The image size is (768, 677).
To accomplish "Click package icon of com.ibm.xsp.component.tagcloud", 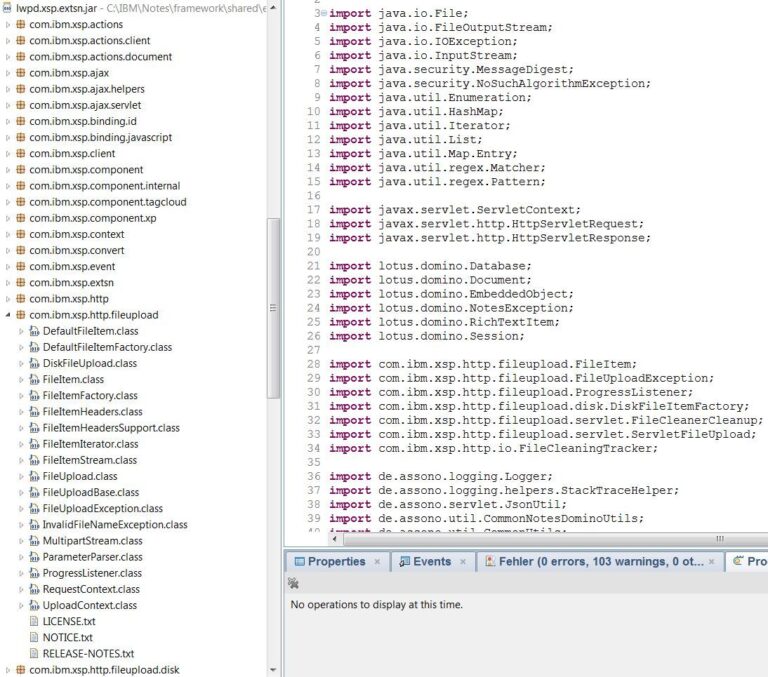I will pyautogui.click(x=21, y=202).
